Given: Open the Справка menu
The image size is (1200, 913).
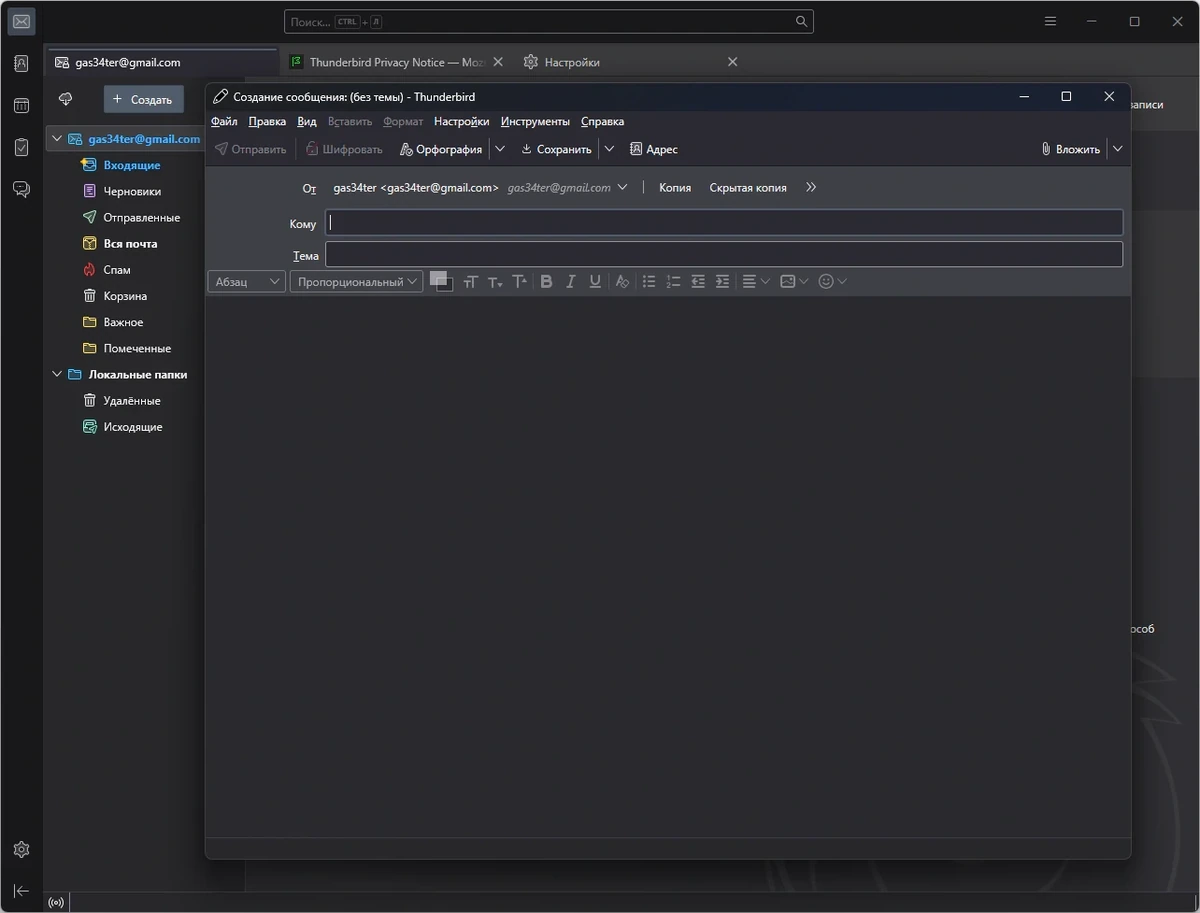Looking at the screenshot, I should (602, 122).
